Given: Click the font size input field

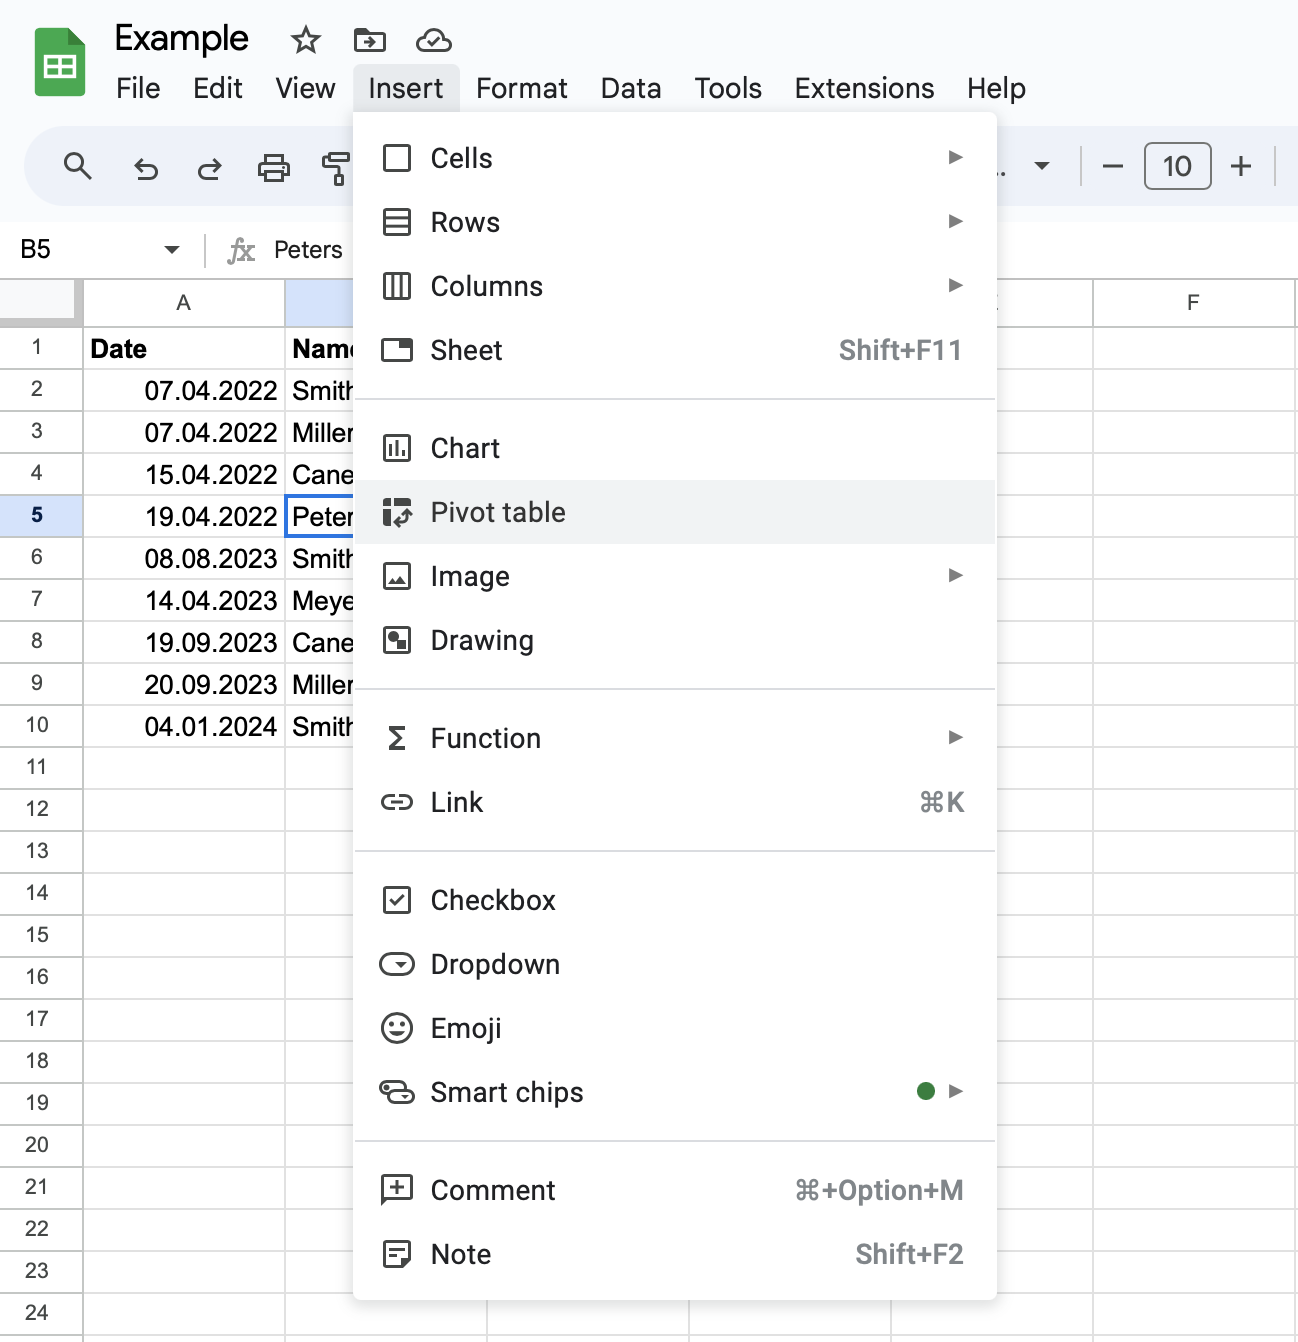Looking at the screenshot, I should [1177, 166].
